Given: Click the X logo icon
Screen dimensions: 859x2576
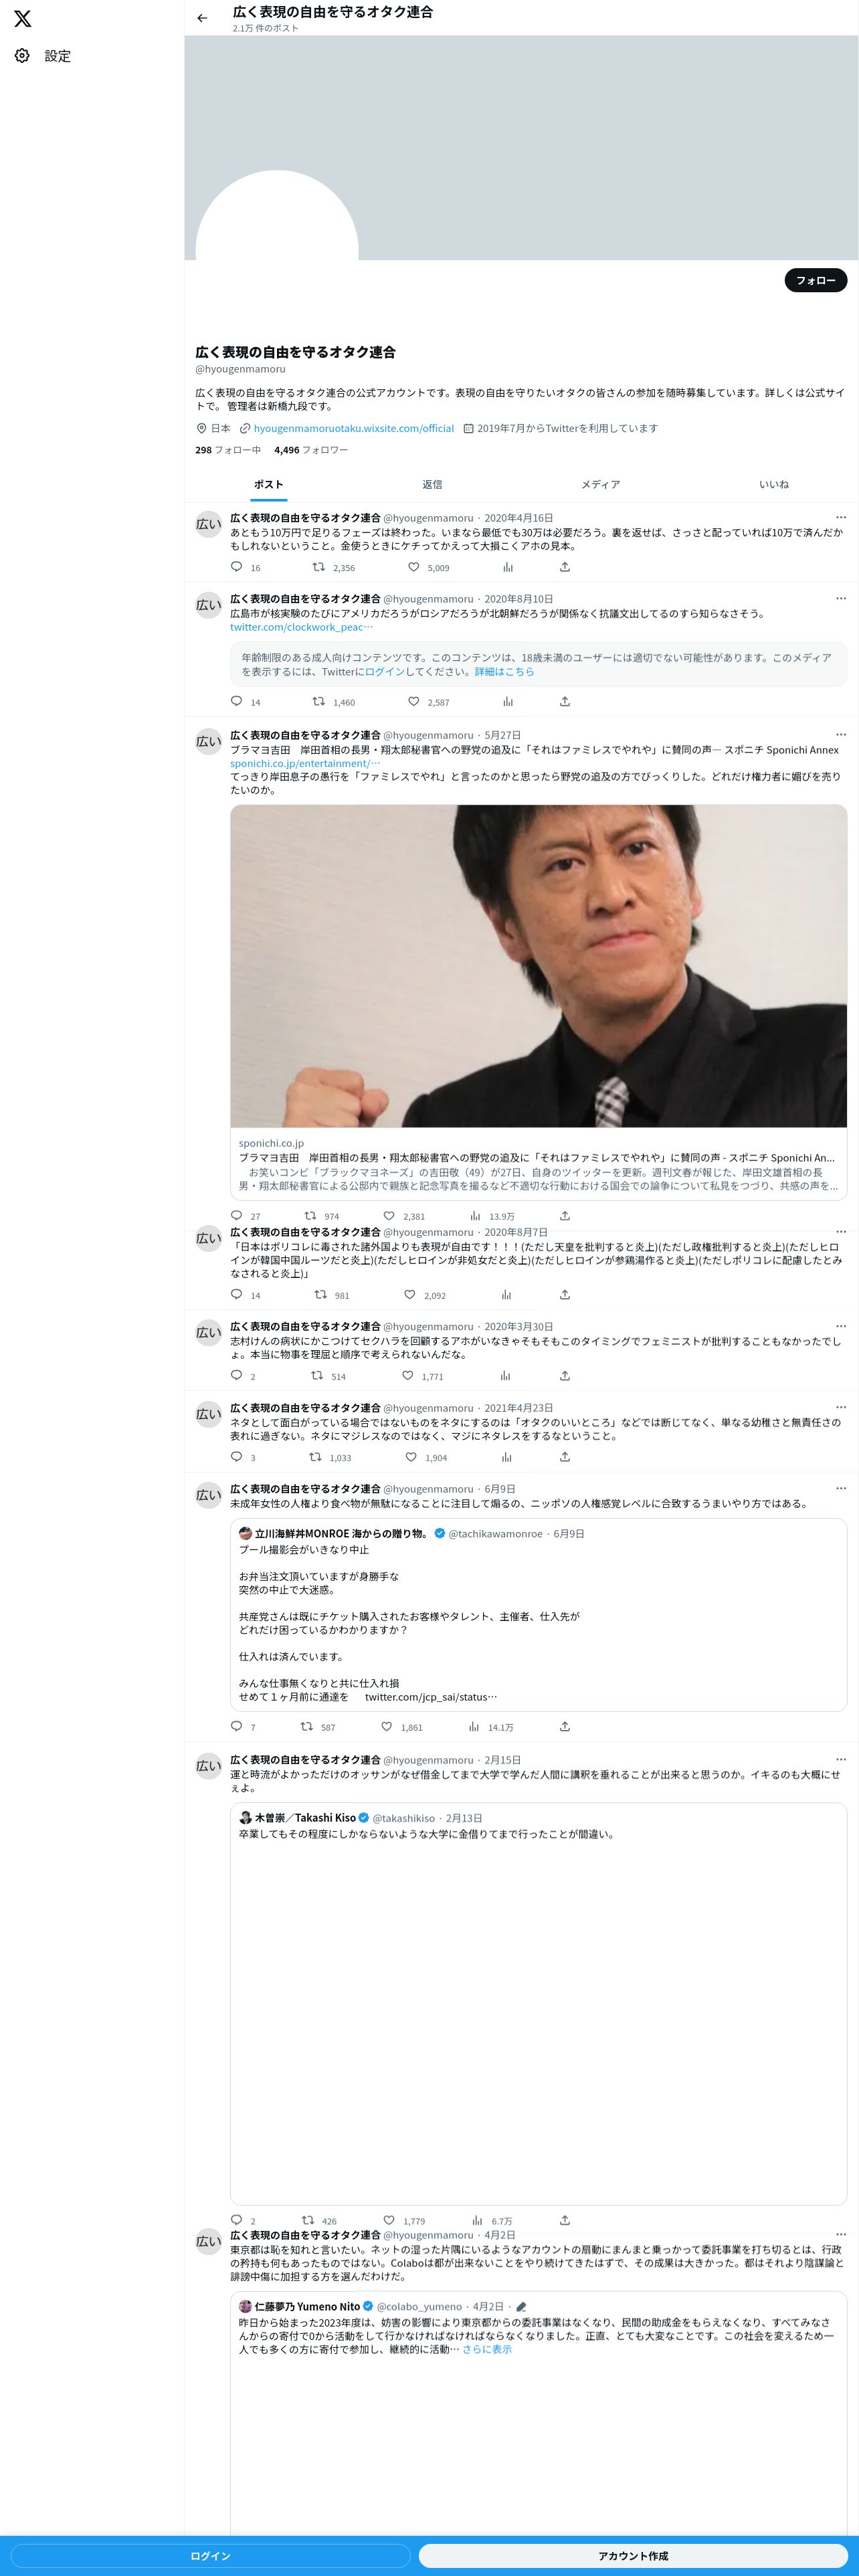Looking at the screenshot, I should click(x=22, y=18).
